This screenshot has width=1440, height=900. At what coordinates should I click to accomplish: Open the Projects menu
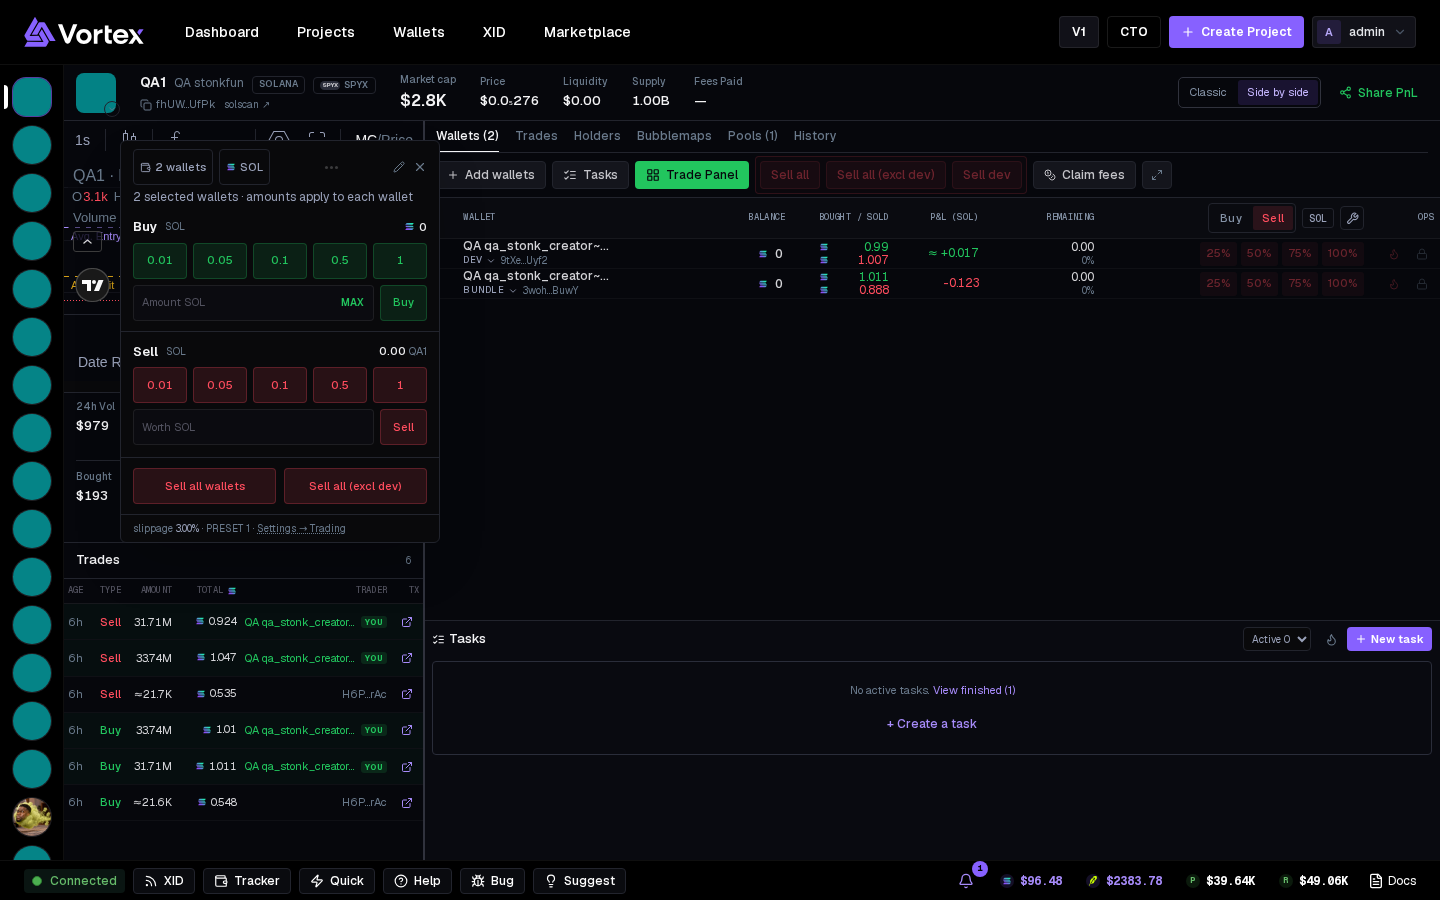tap(326, 32)
